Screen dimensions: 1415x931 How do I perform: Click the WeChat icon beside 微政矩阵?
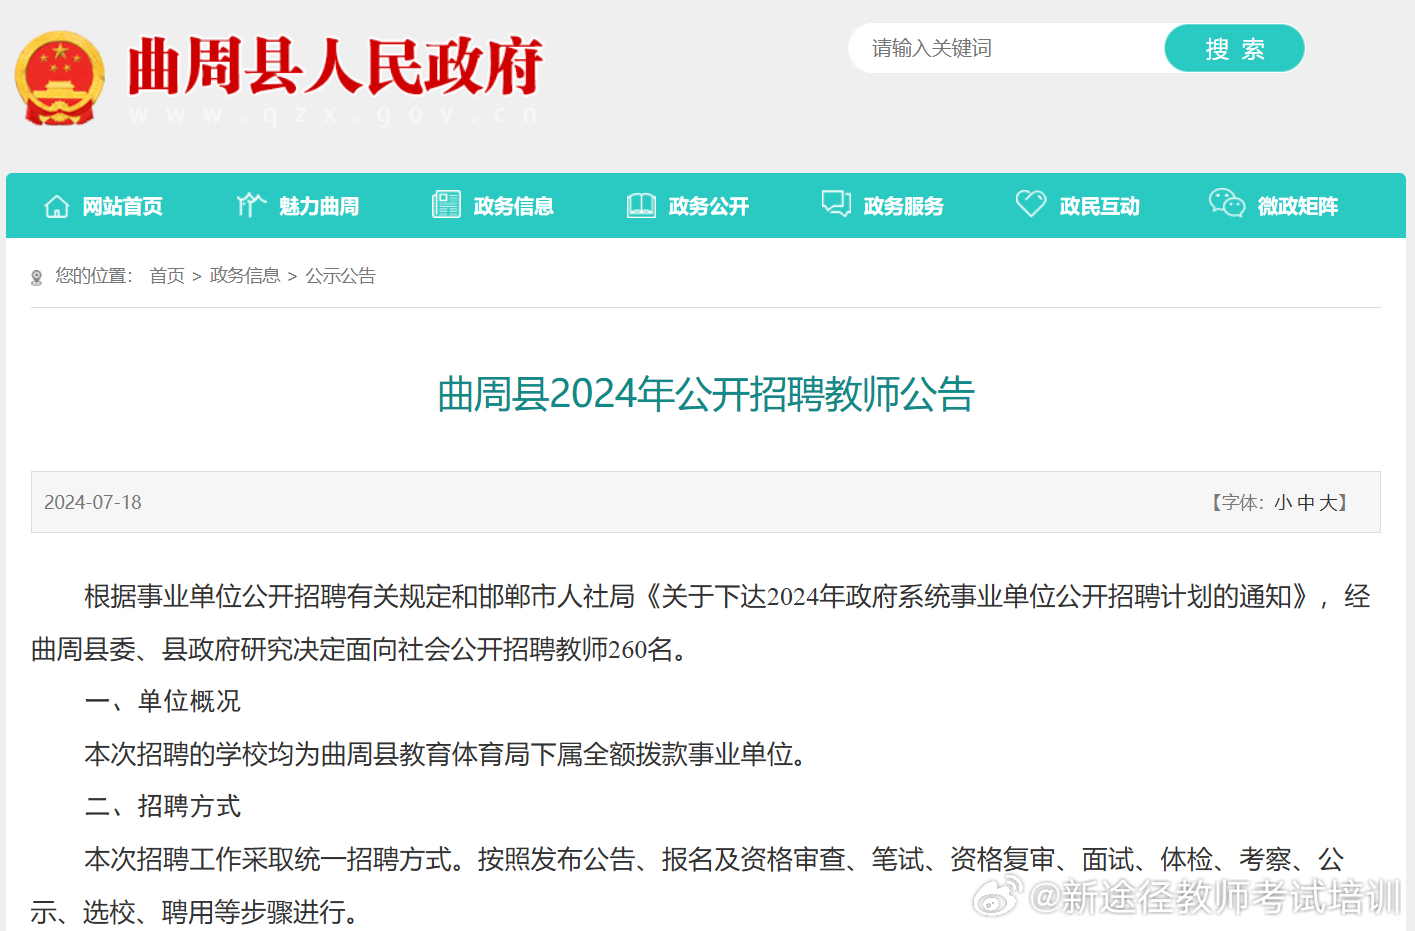[x=1227, y=203]
